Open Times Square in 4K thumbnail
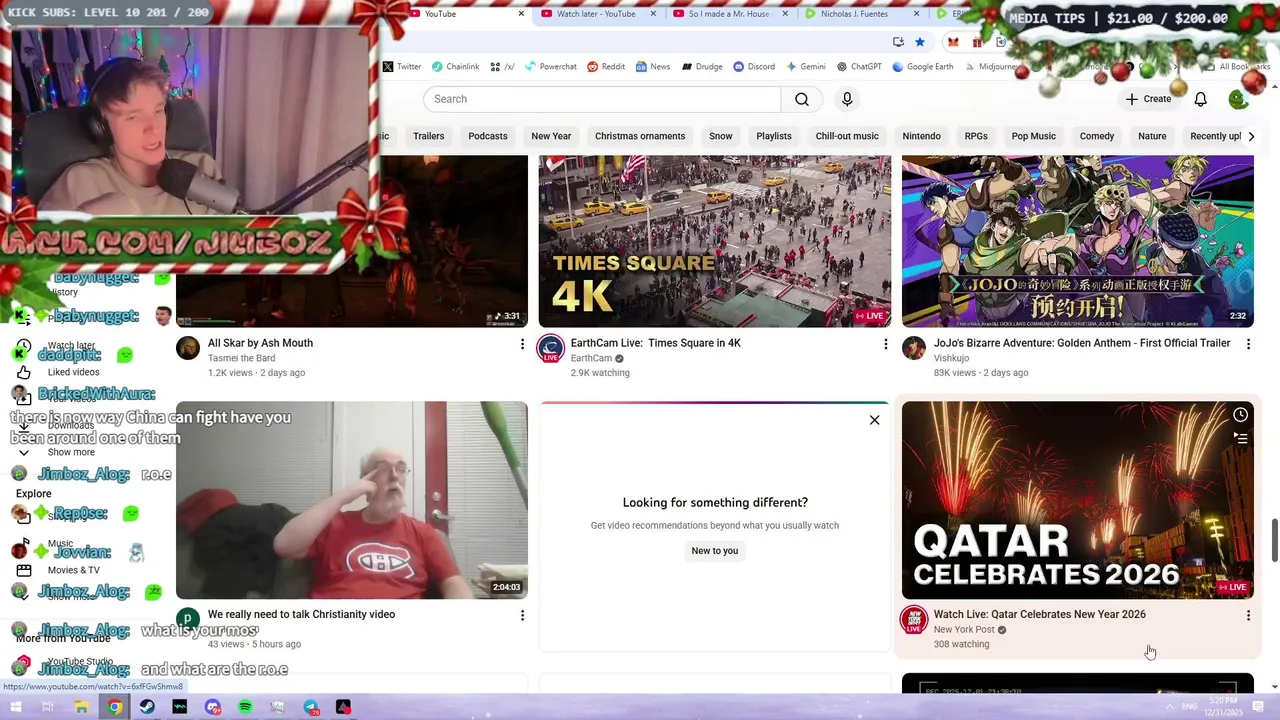This screenshot has height=720, width=1280. 714,241
